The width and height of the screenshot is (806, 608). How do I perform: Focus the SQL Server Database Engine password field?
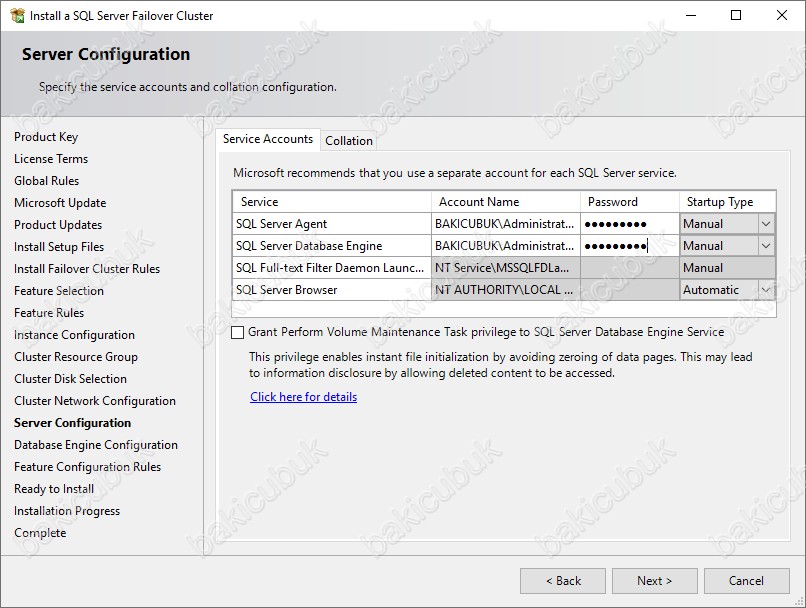(630, 246)
